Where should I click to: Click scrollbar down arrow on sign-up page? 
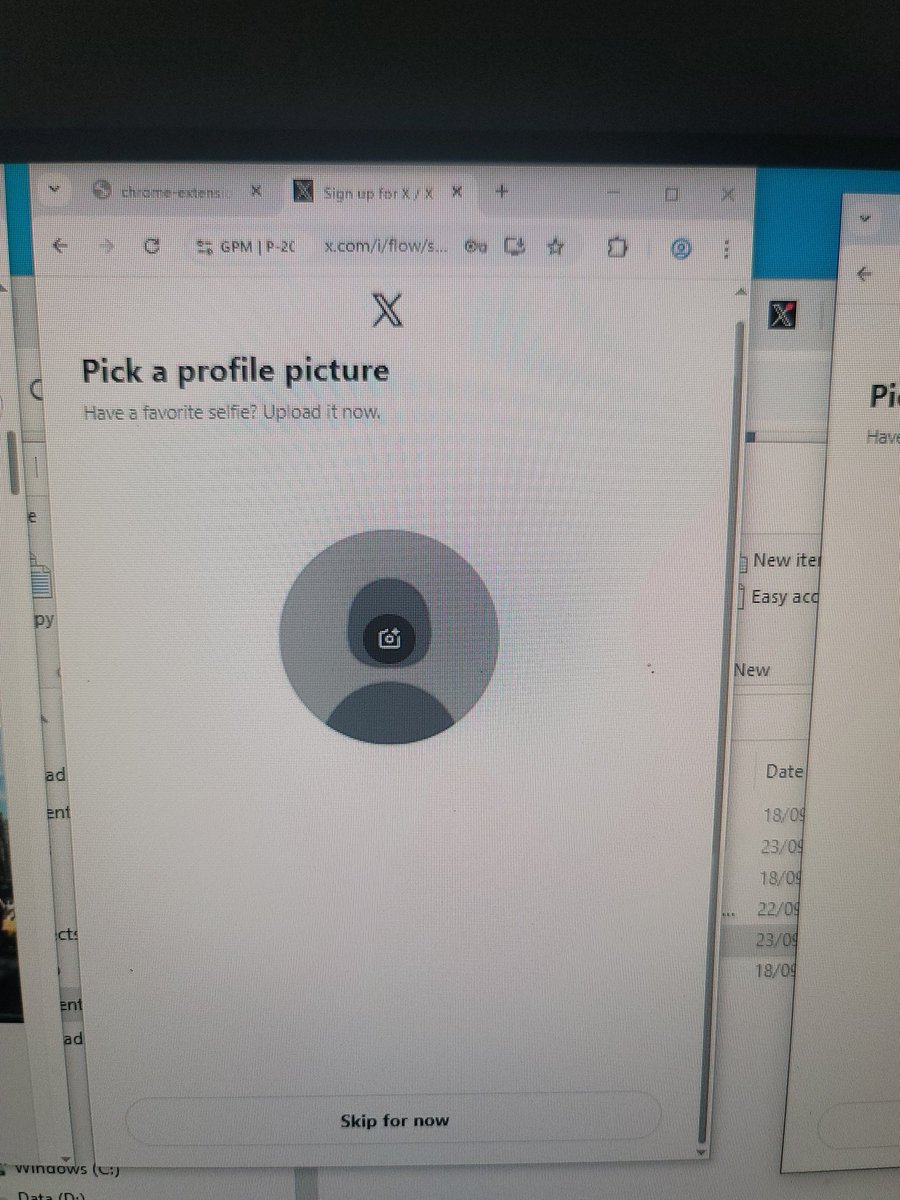(x=701, y=1152)
